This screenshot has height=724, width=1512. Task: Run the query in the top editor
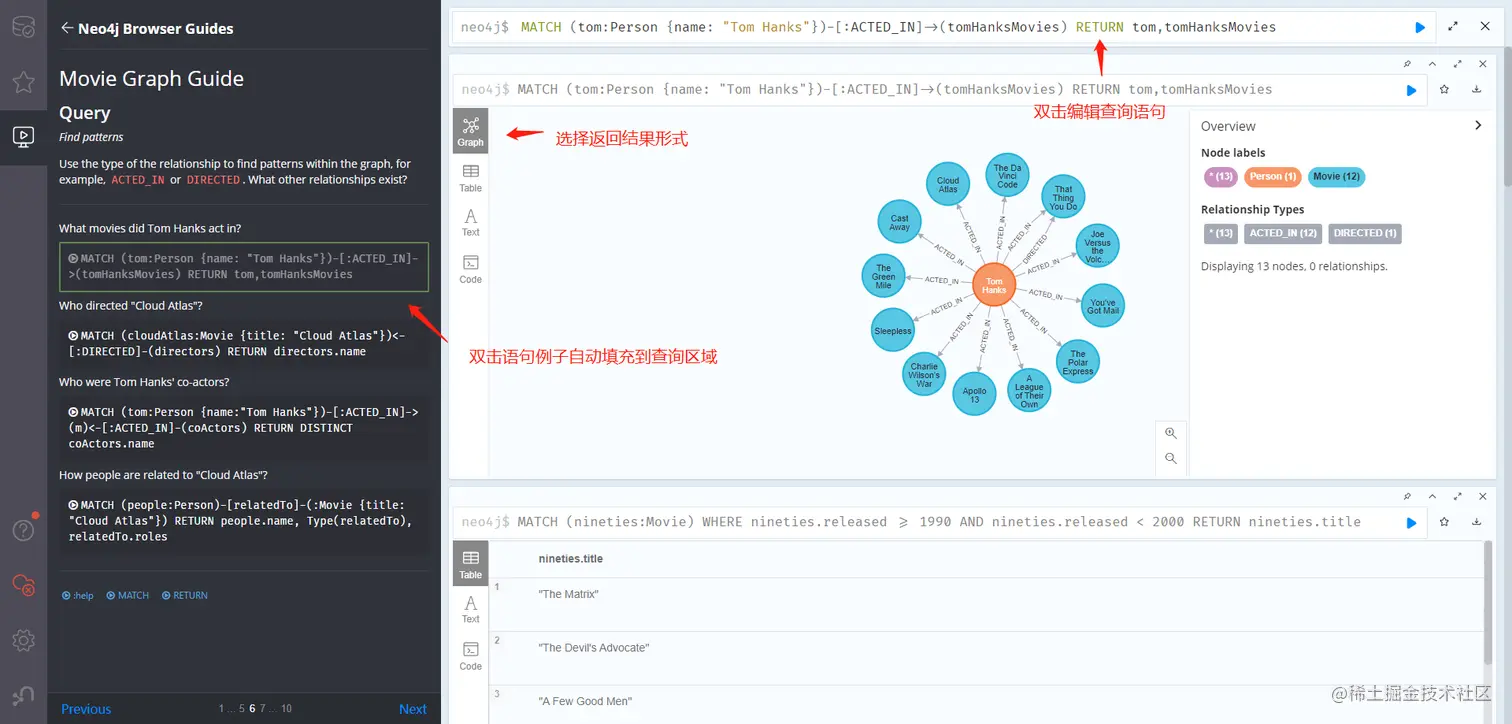1419,27
